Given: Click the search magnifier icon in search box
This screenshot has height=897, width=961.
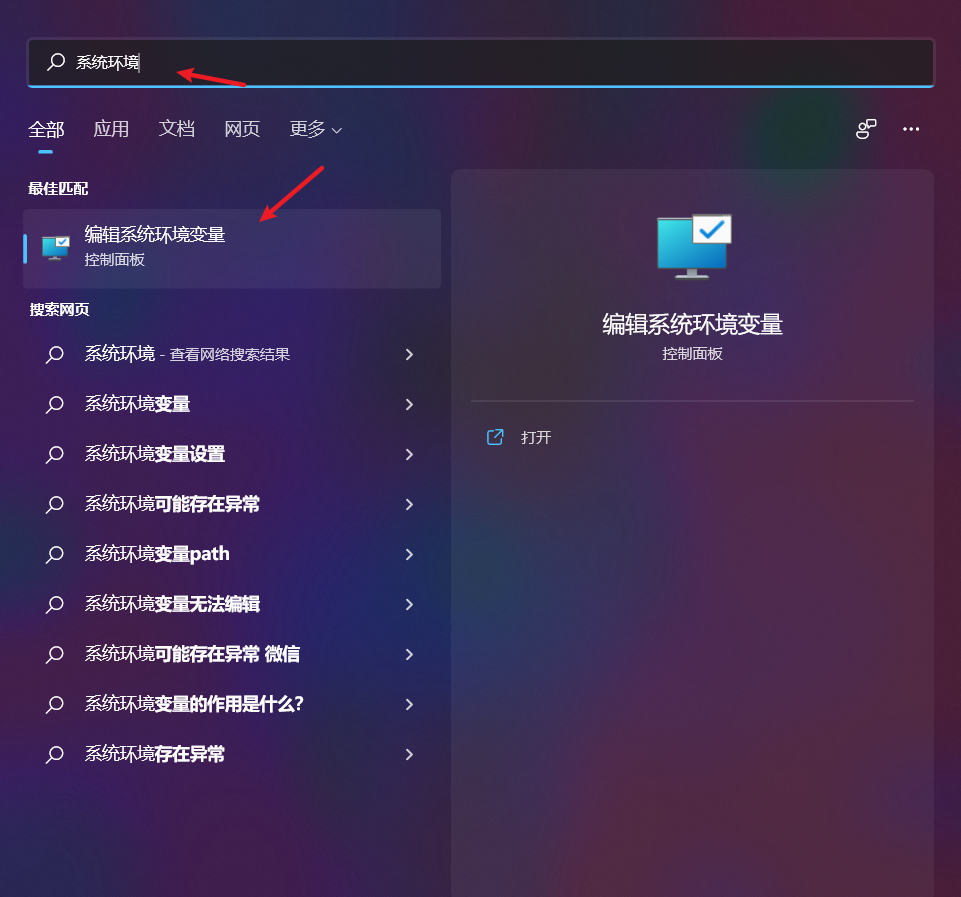Looking at the screenshot, I should point(56,61).
